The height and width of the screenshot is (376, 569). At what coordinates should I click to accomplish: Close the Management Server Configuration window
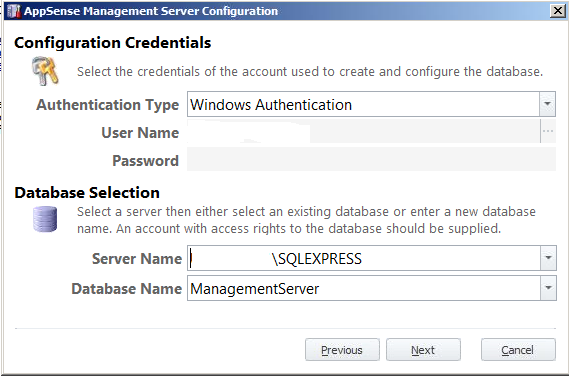[x=558, y=11]
